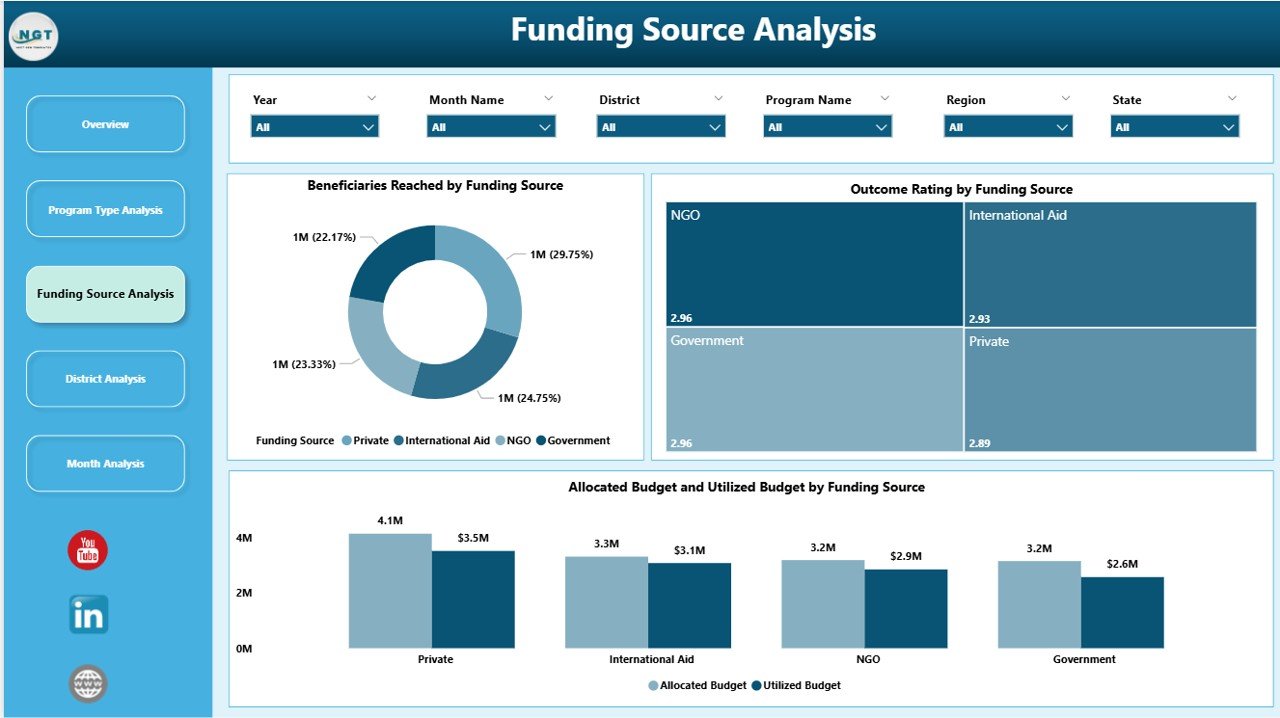Click the NGT logo in the top corner
Viewport: 1280px width, 718px height.
click(33, 36)
